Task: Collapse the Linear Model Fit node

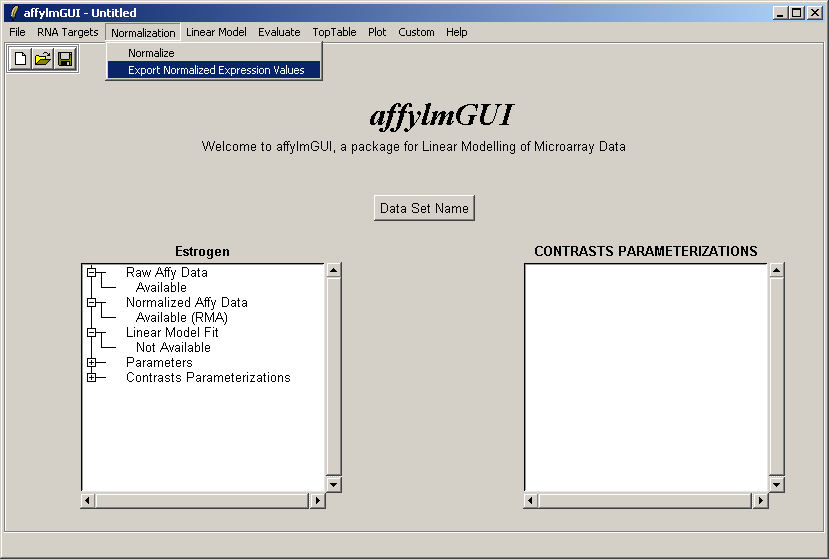Action: [91, 332]
